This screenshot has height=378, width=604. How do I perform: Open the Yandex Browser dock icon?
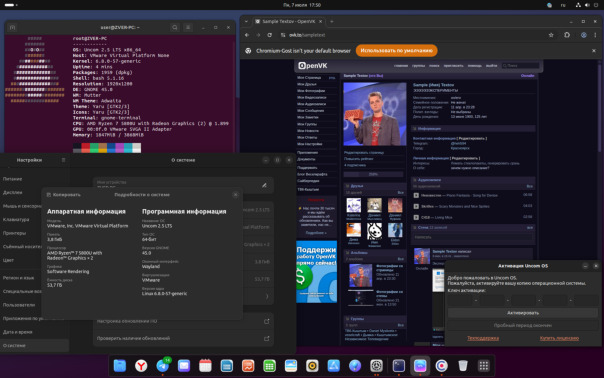[141, 365]
